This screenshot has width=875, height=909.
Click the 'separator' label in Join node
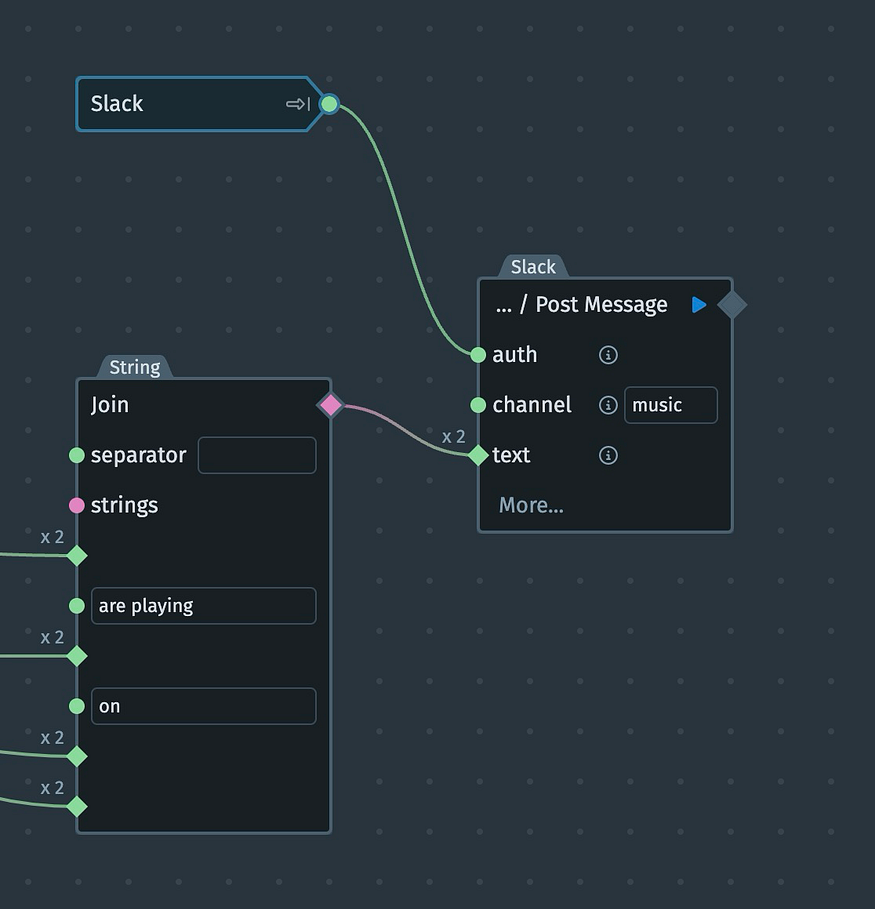pos(139,455)
